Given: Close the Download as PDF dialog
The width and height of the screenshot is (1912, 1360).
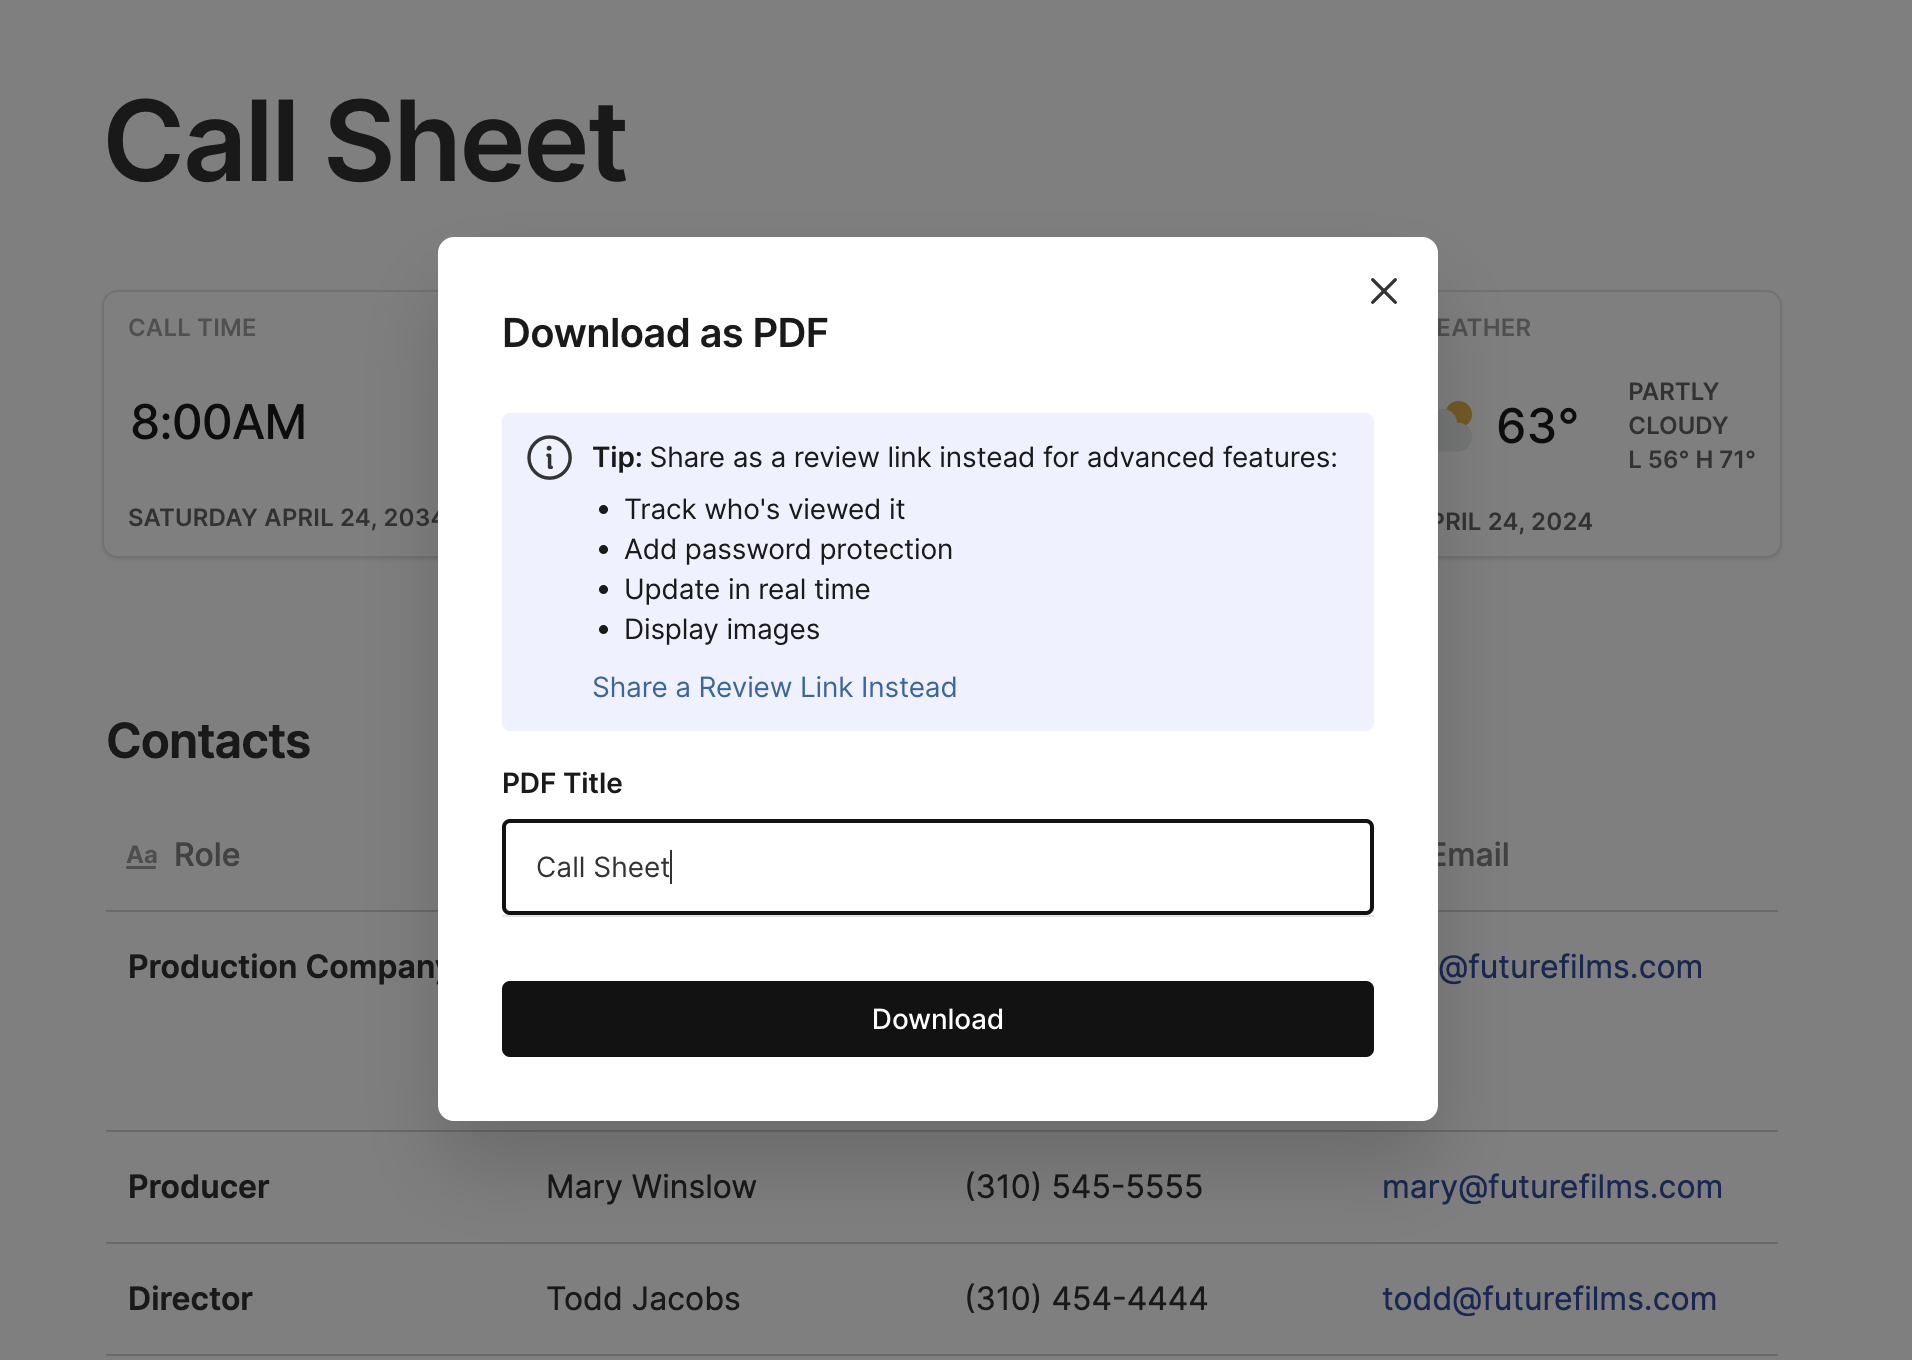Looking at the screenshot, I should [1383, 291].
